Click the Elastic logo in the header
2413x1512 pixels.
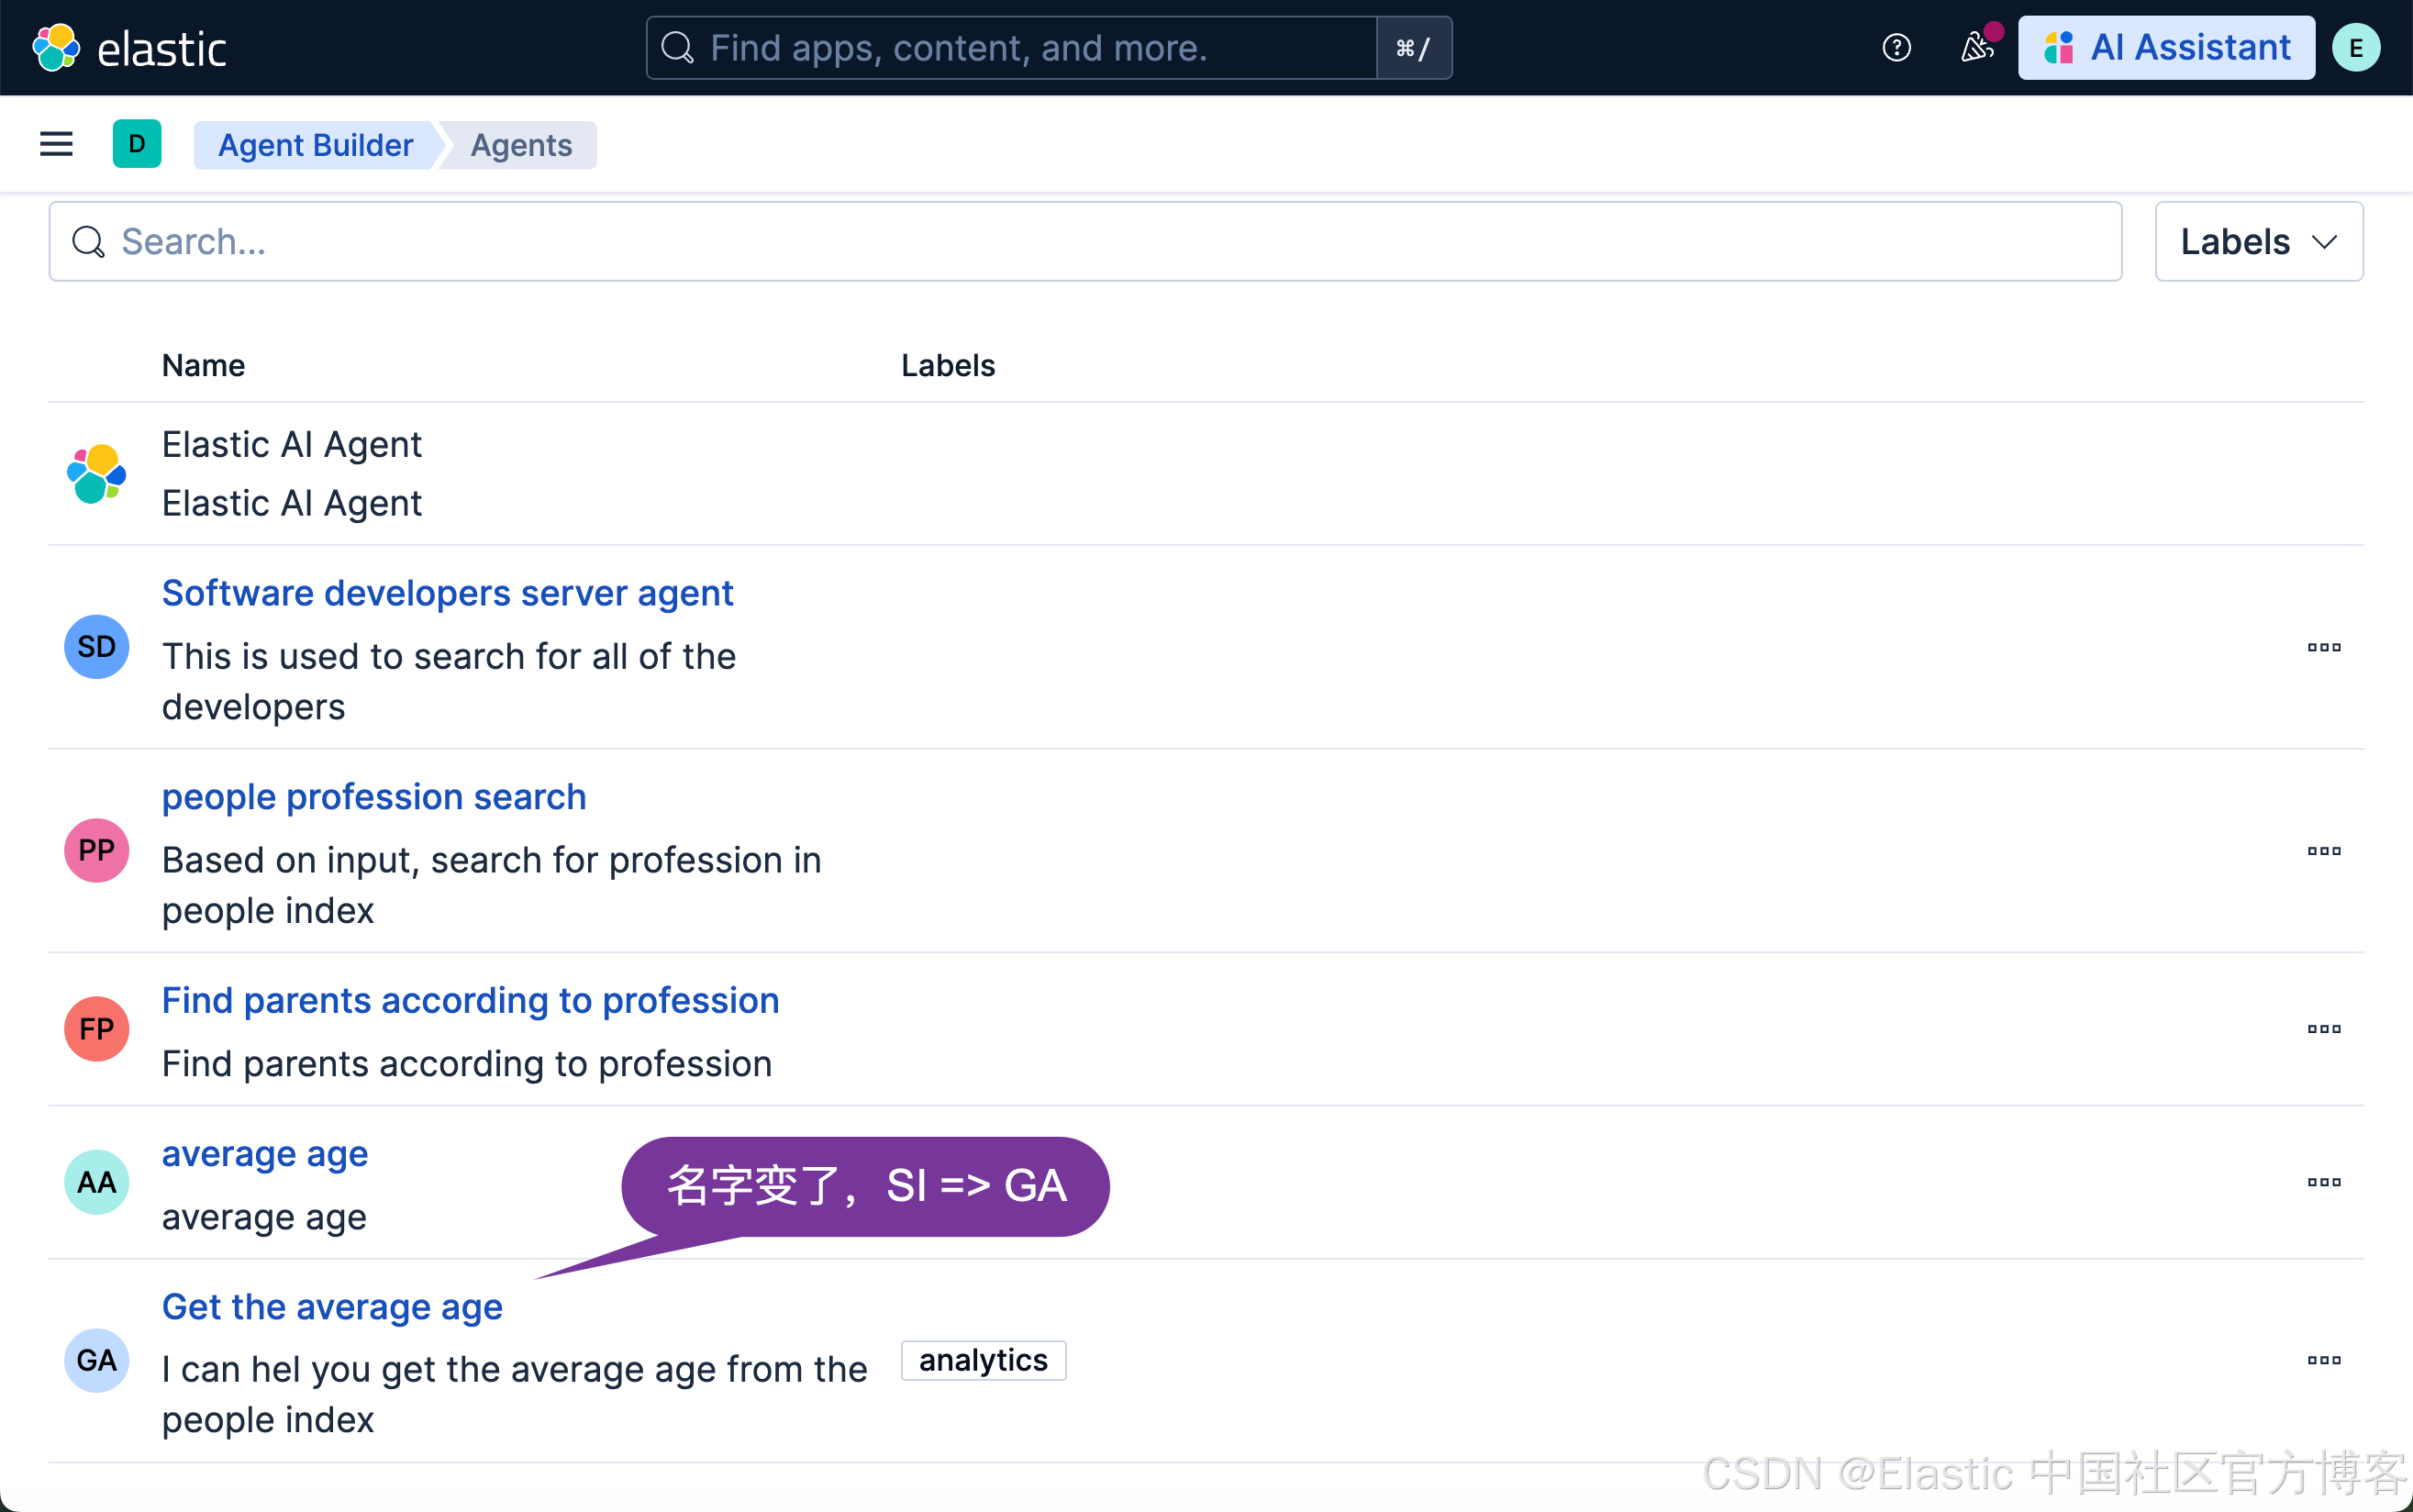(130, 48)
